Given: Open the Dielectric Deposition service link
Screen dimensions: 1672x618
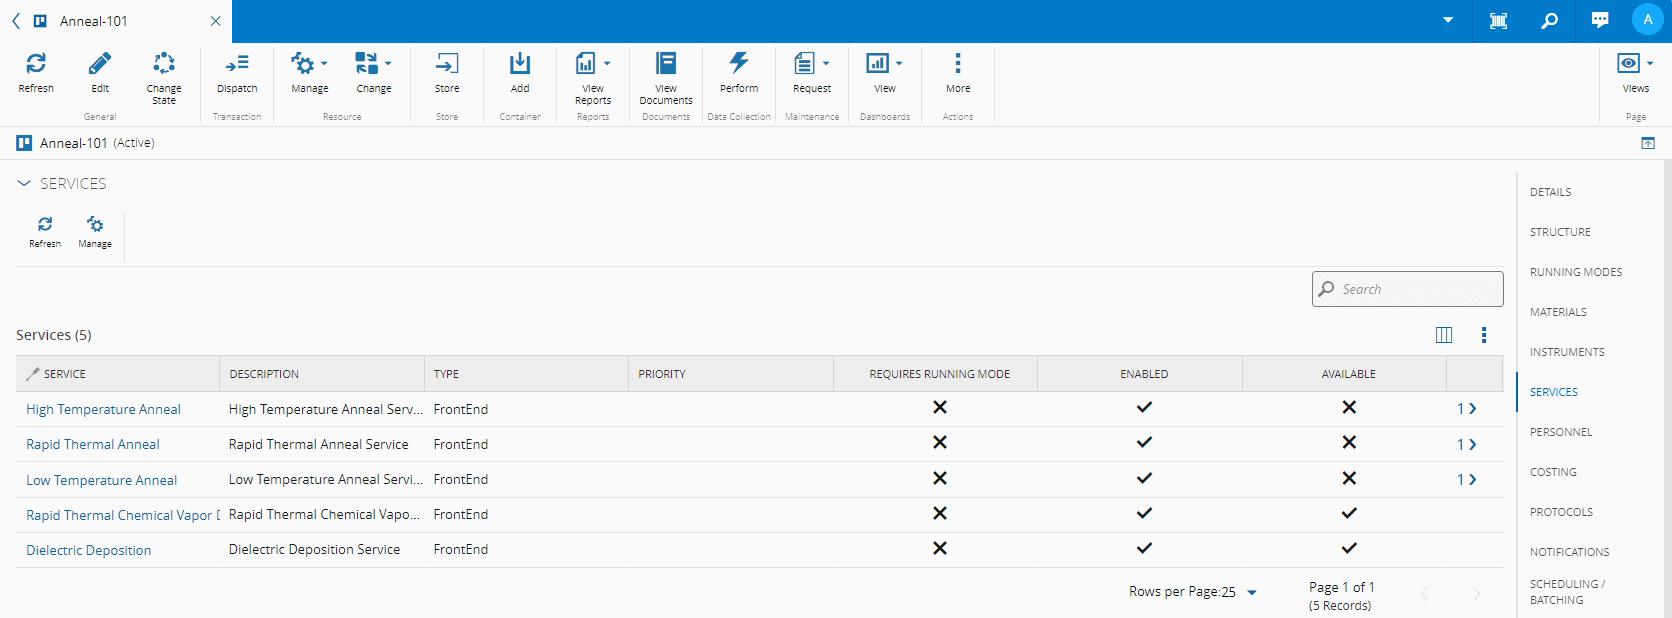Looking at the screenshot, I should pos(89,551).
